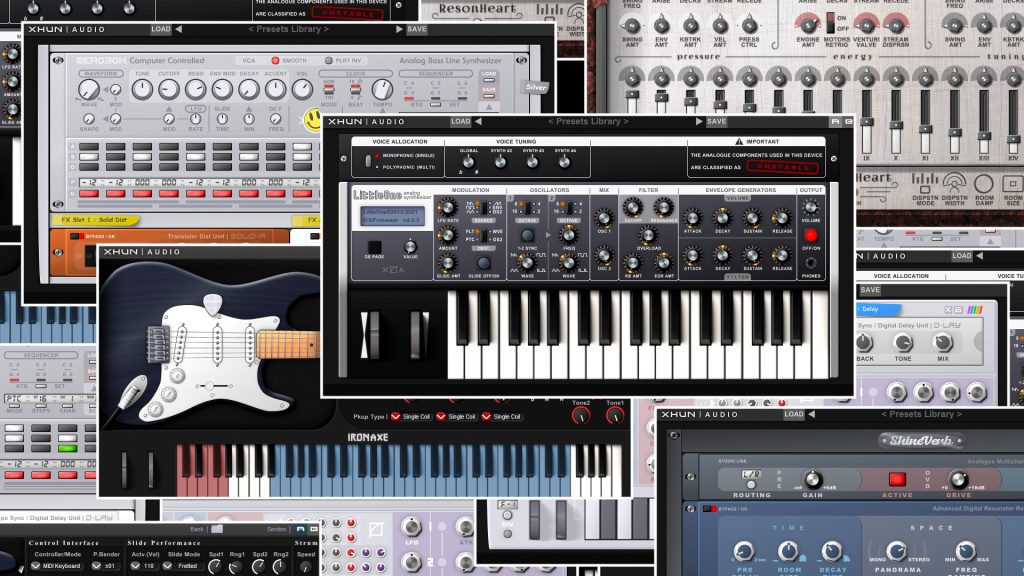Screen dimensions: 1024x576
Task: Click the first red step button on ZeroBox
Action: click(x=89, y=194)
